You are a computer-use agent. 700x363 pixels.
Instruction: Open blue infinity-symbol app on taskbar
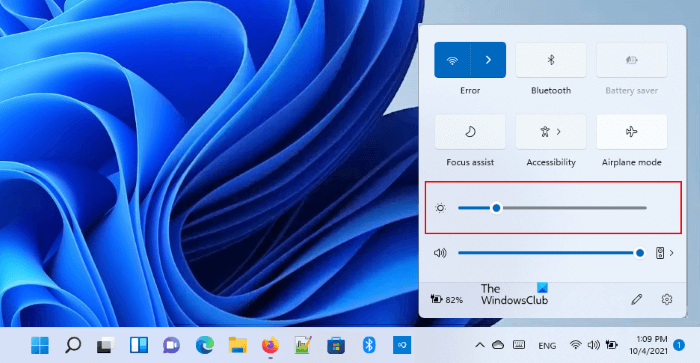402,345
